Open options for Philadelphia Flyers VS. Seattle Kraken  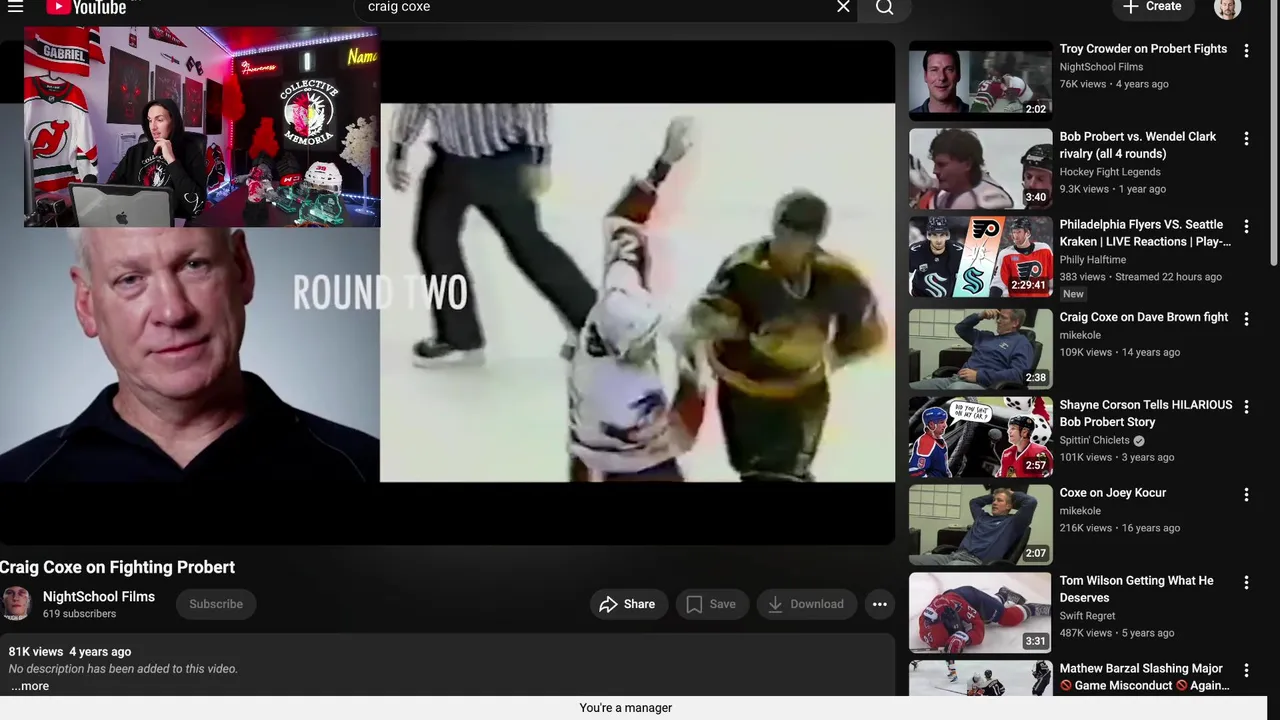pos(1246,226)
